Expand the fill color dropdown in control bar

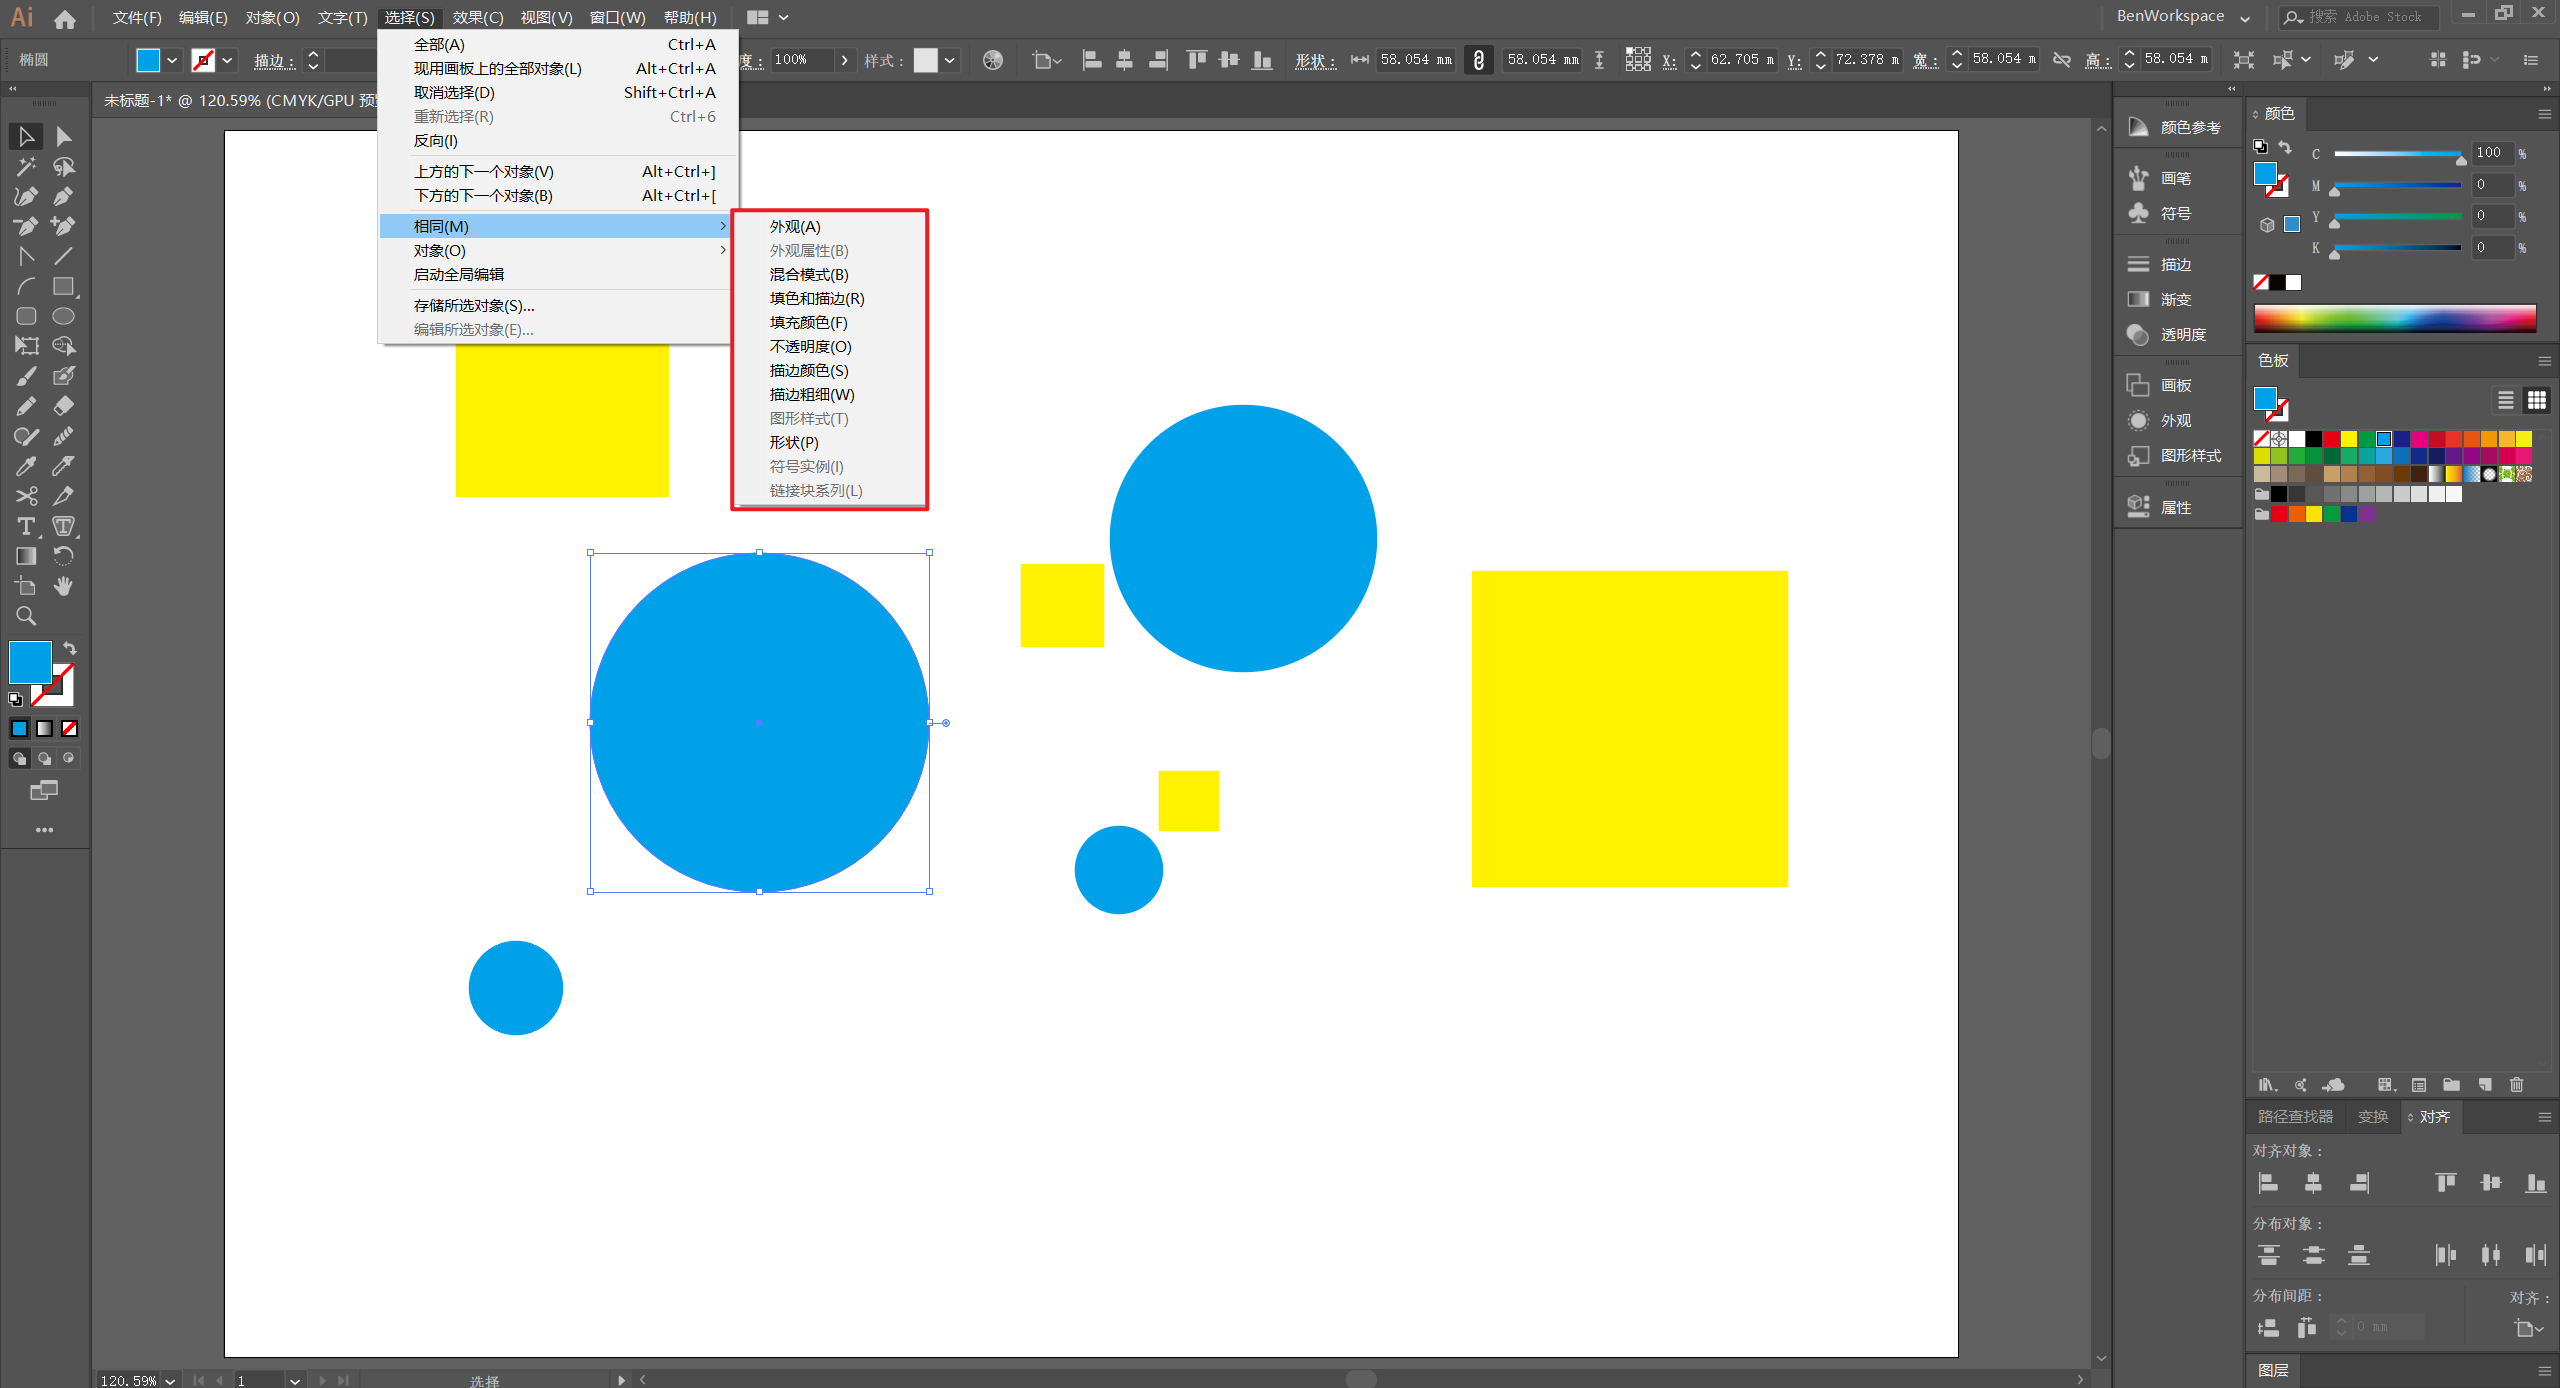(172, 60)
